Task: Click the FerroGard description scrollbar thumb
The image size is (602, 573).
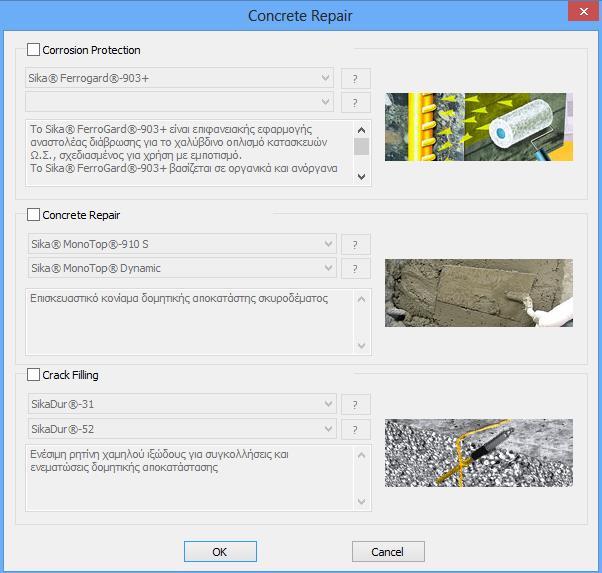Action: [x=361, y=146]
